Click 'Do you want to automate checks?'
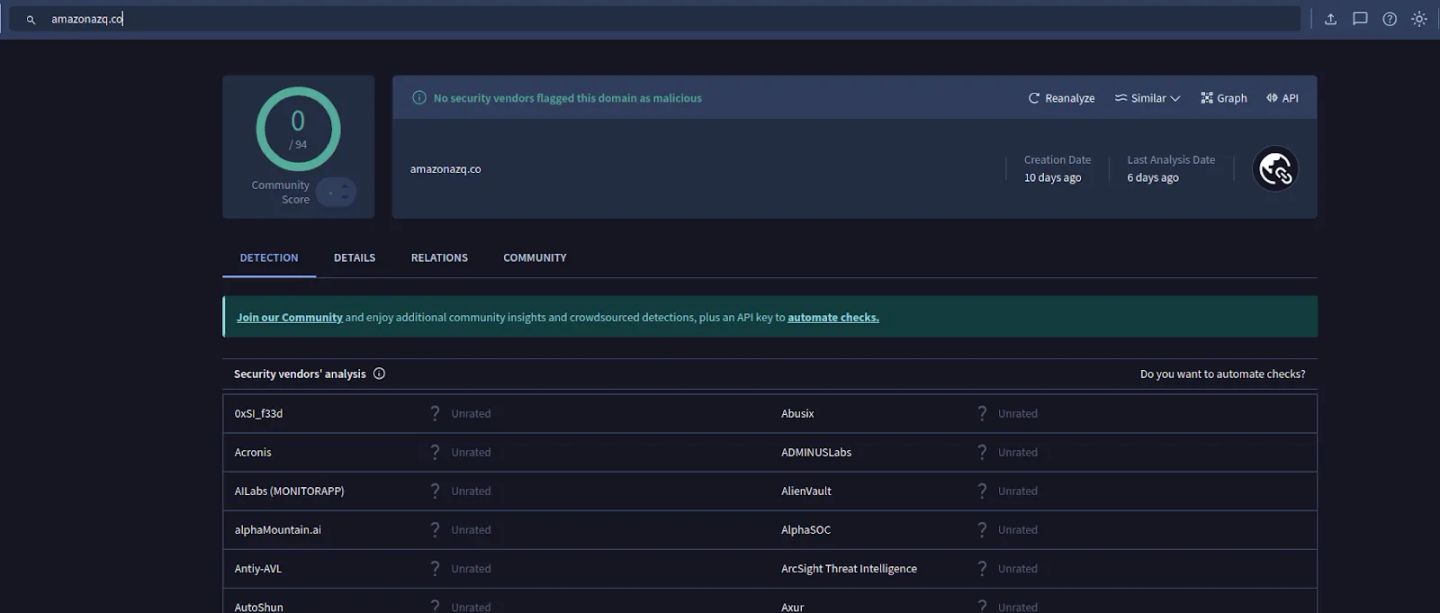Viewport: 1440px width, 613px height. click(x=1223, y=374)
